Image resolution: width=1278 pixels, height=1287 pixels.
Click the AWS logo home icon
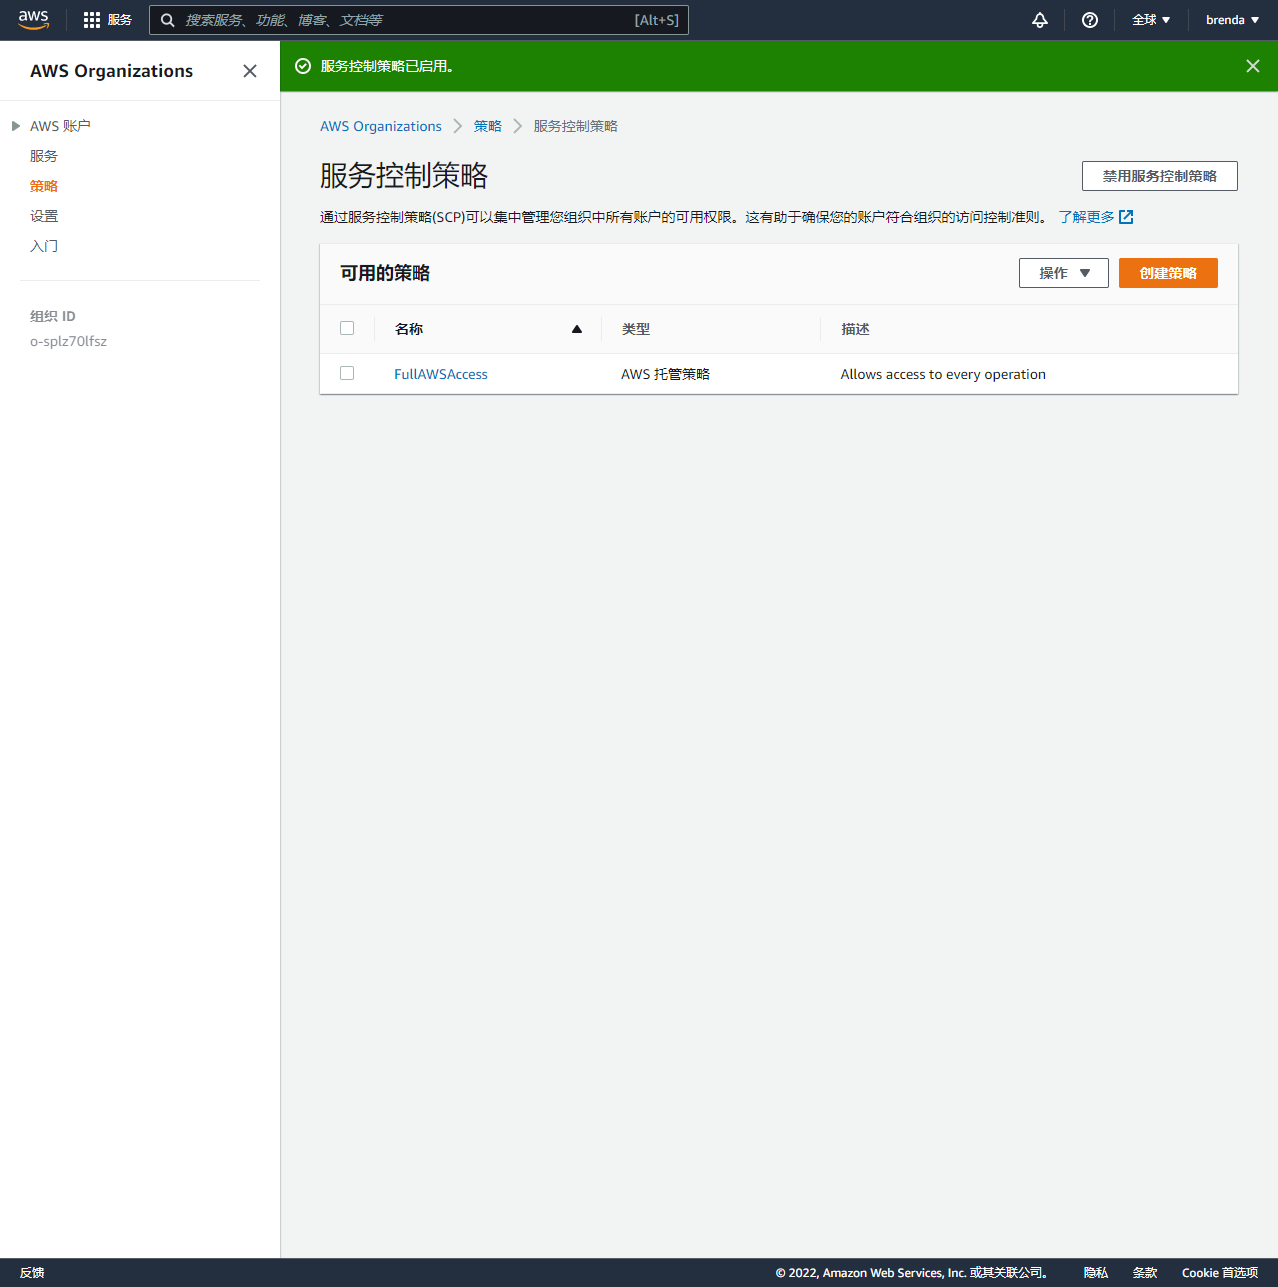pos(33,20)
